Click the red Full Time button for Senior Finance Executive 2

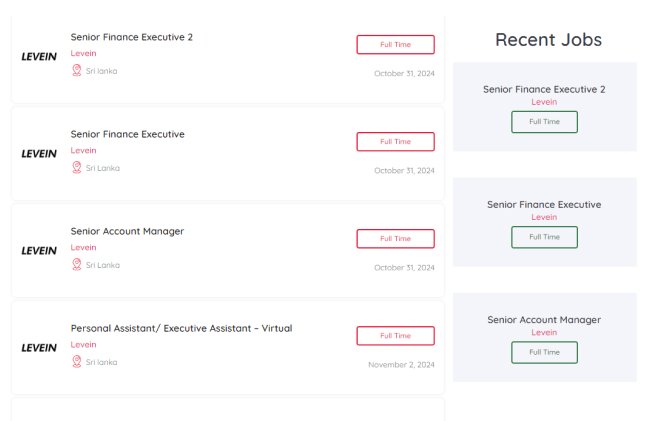[x=395, y=44]
